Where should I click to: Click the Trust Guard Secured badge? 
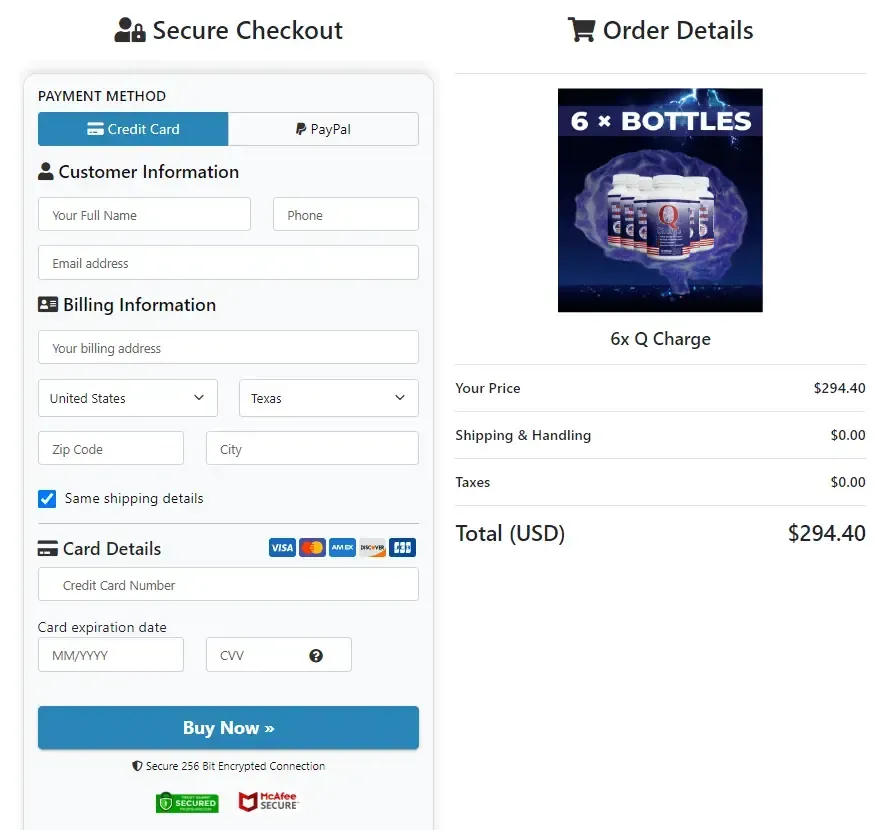tap(187, 801)
